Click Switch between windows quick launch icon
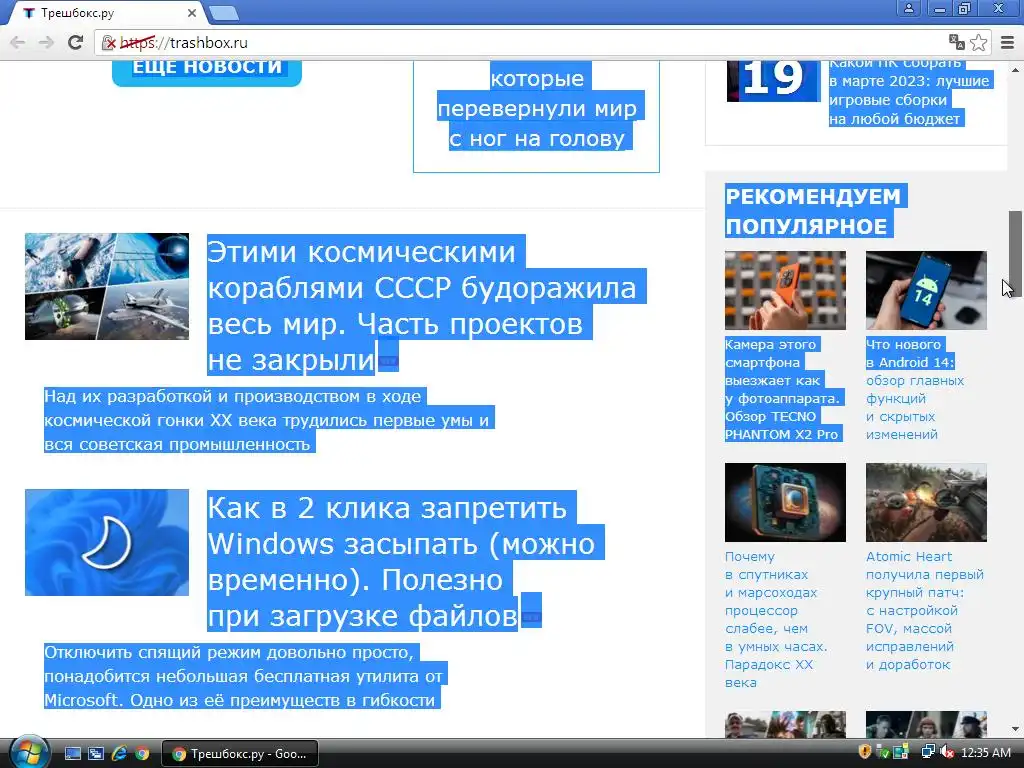The height and width of the screenshot is (768, 1024). (x=95, y=754)
